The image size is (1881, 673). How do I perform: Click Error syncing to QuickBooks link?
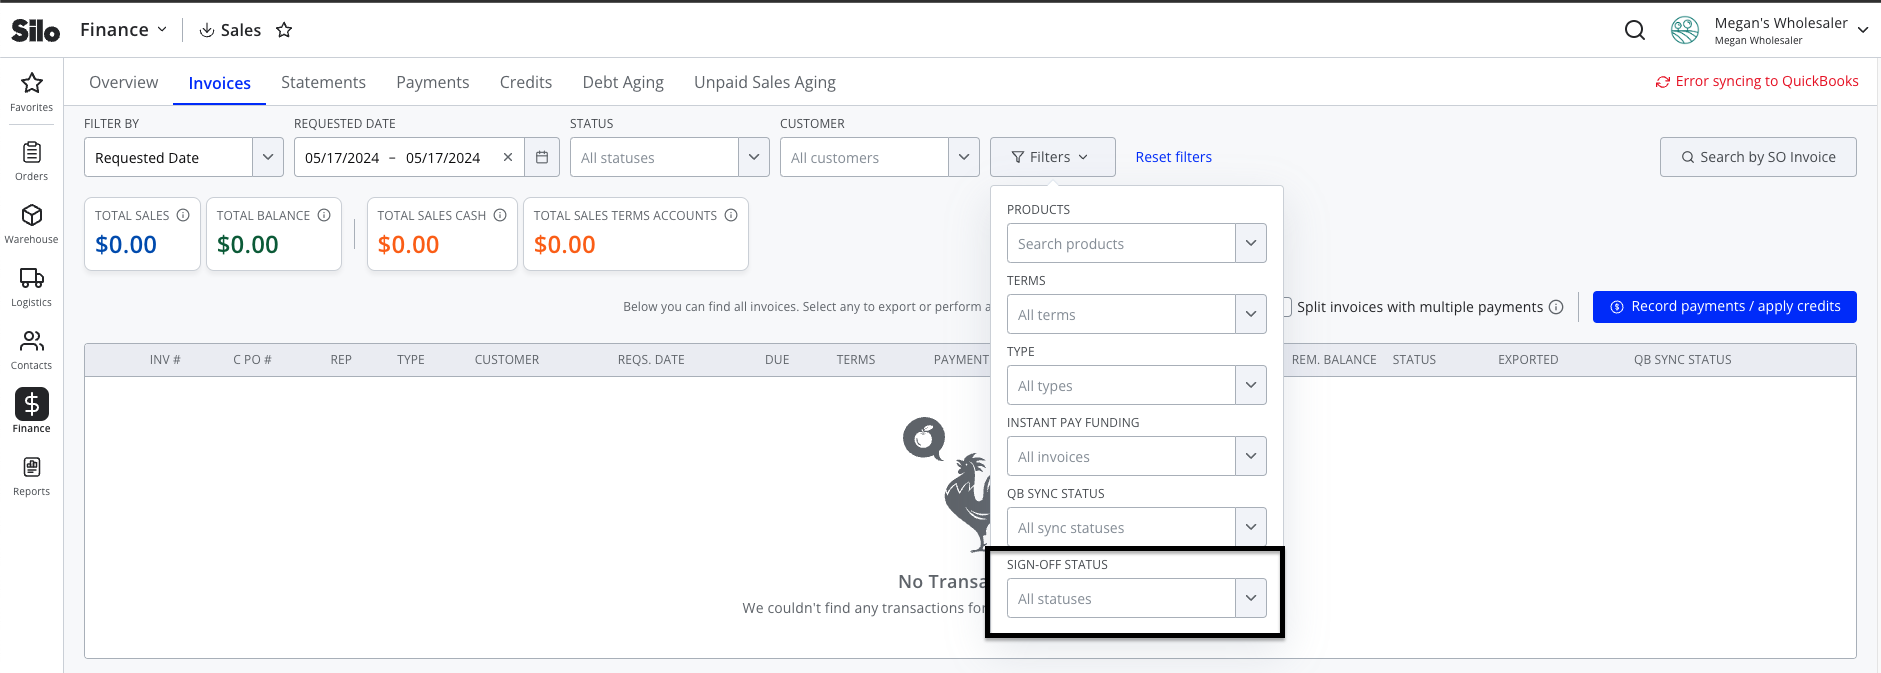[1757, 81]
